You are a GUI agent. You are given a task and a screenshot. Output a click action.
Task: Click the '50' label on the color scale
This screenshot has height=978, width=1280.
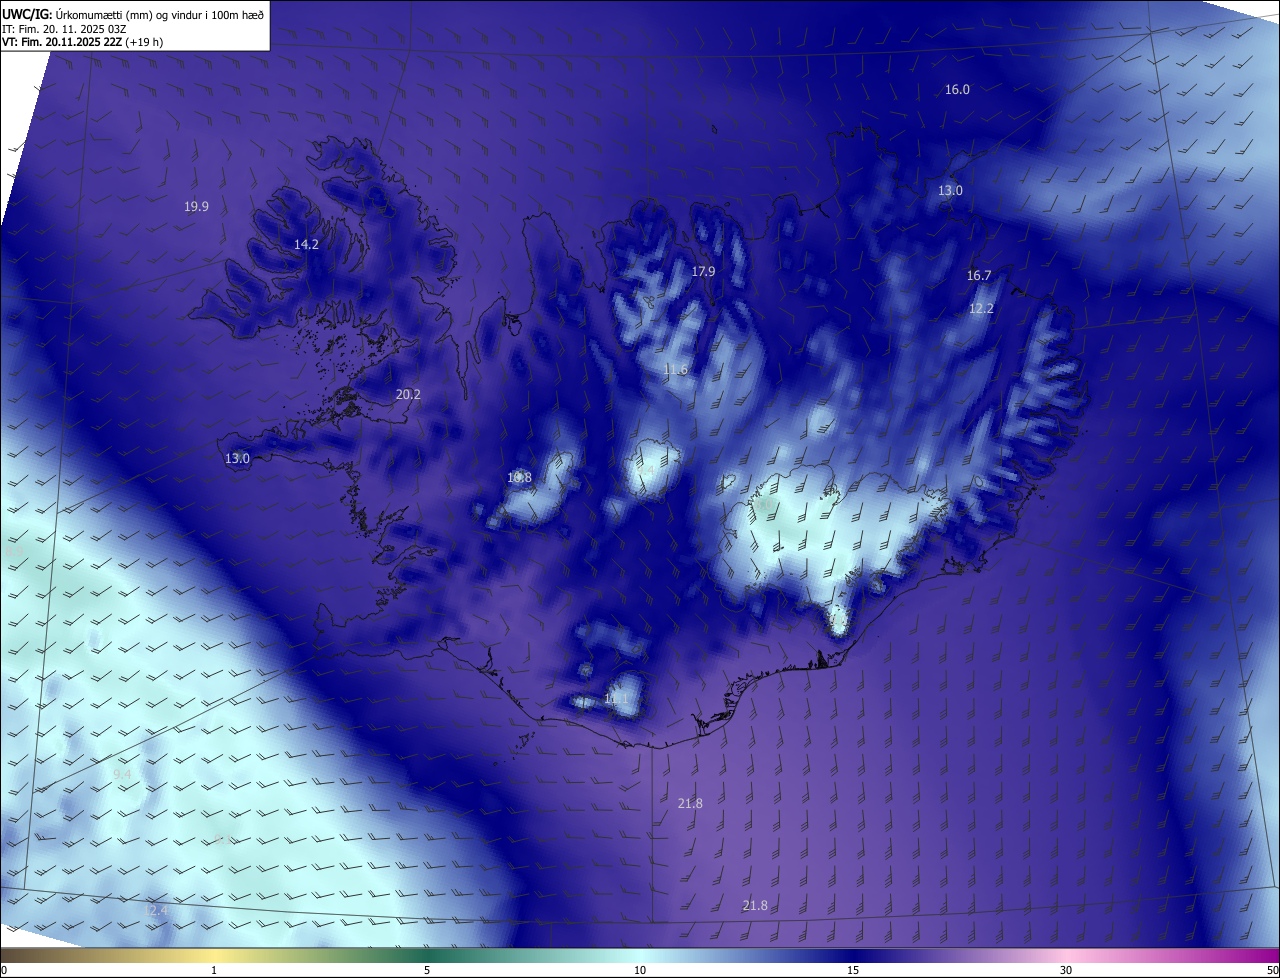[x=1272, y=970]
